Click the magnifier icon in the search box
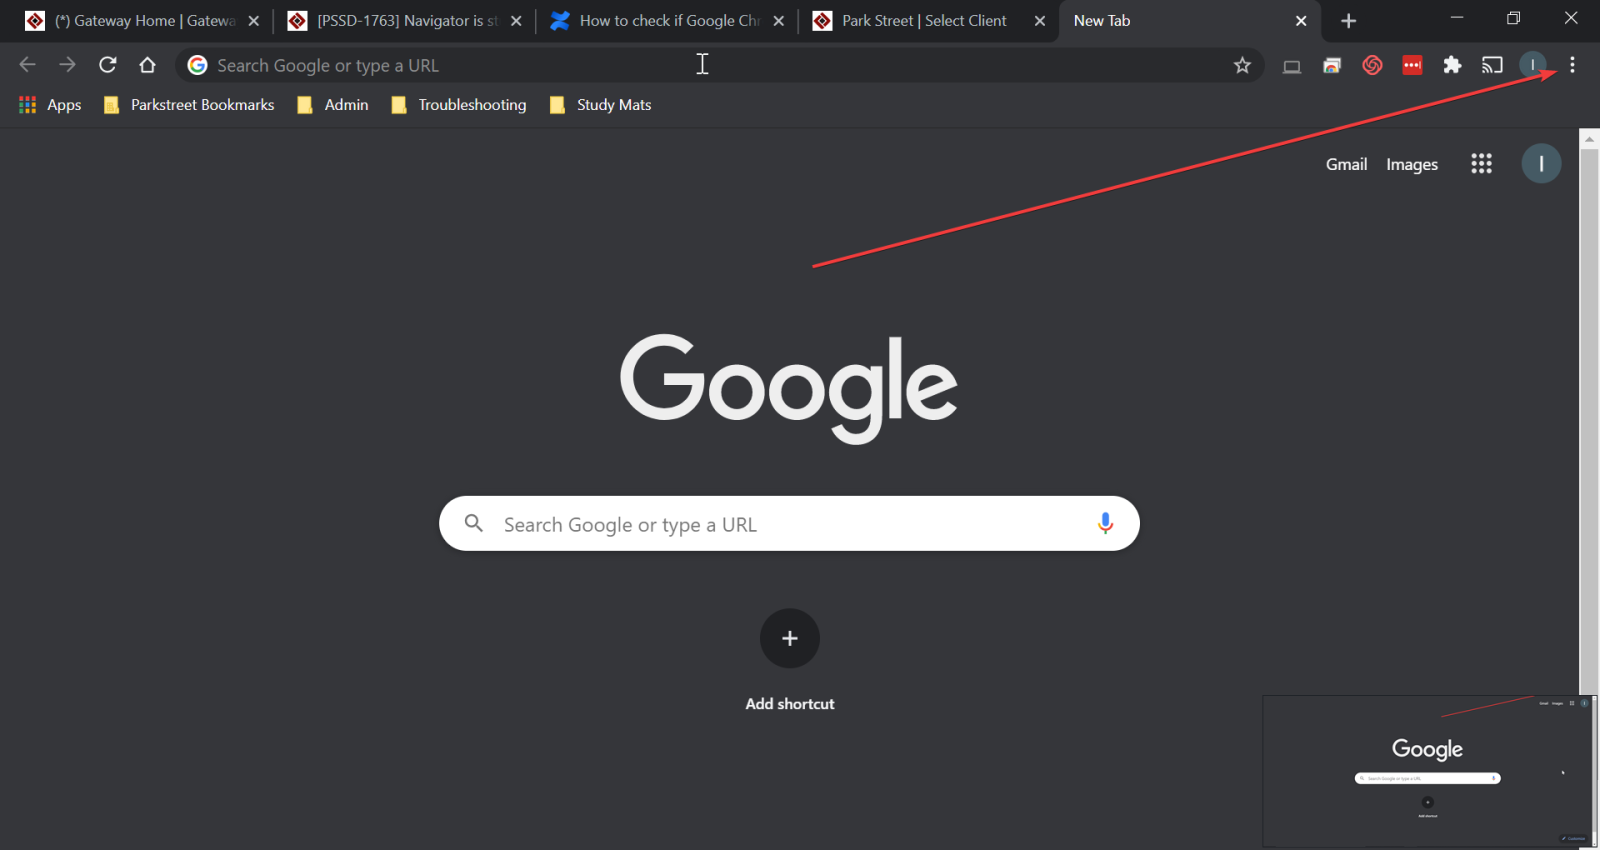Image resolution: width=1600 pixels, height=850 pixels. 474,523
